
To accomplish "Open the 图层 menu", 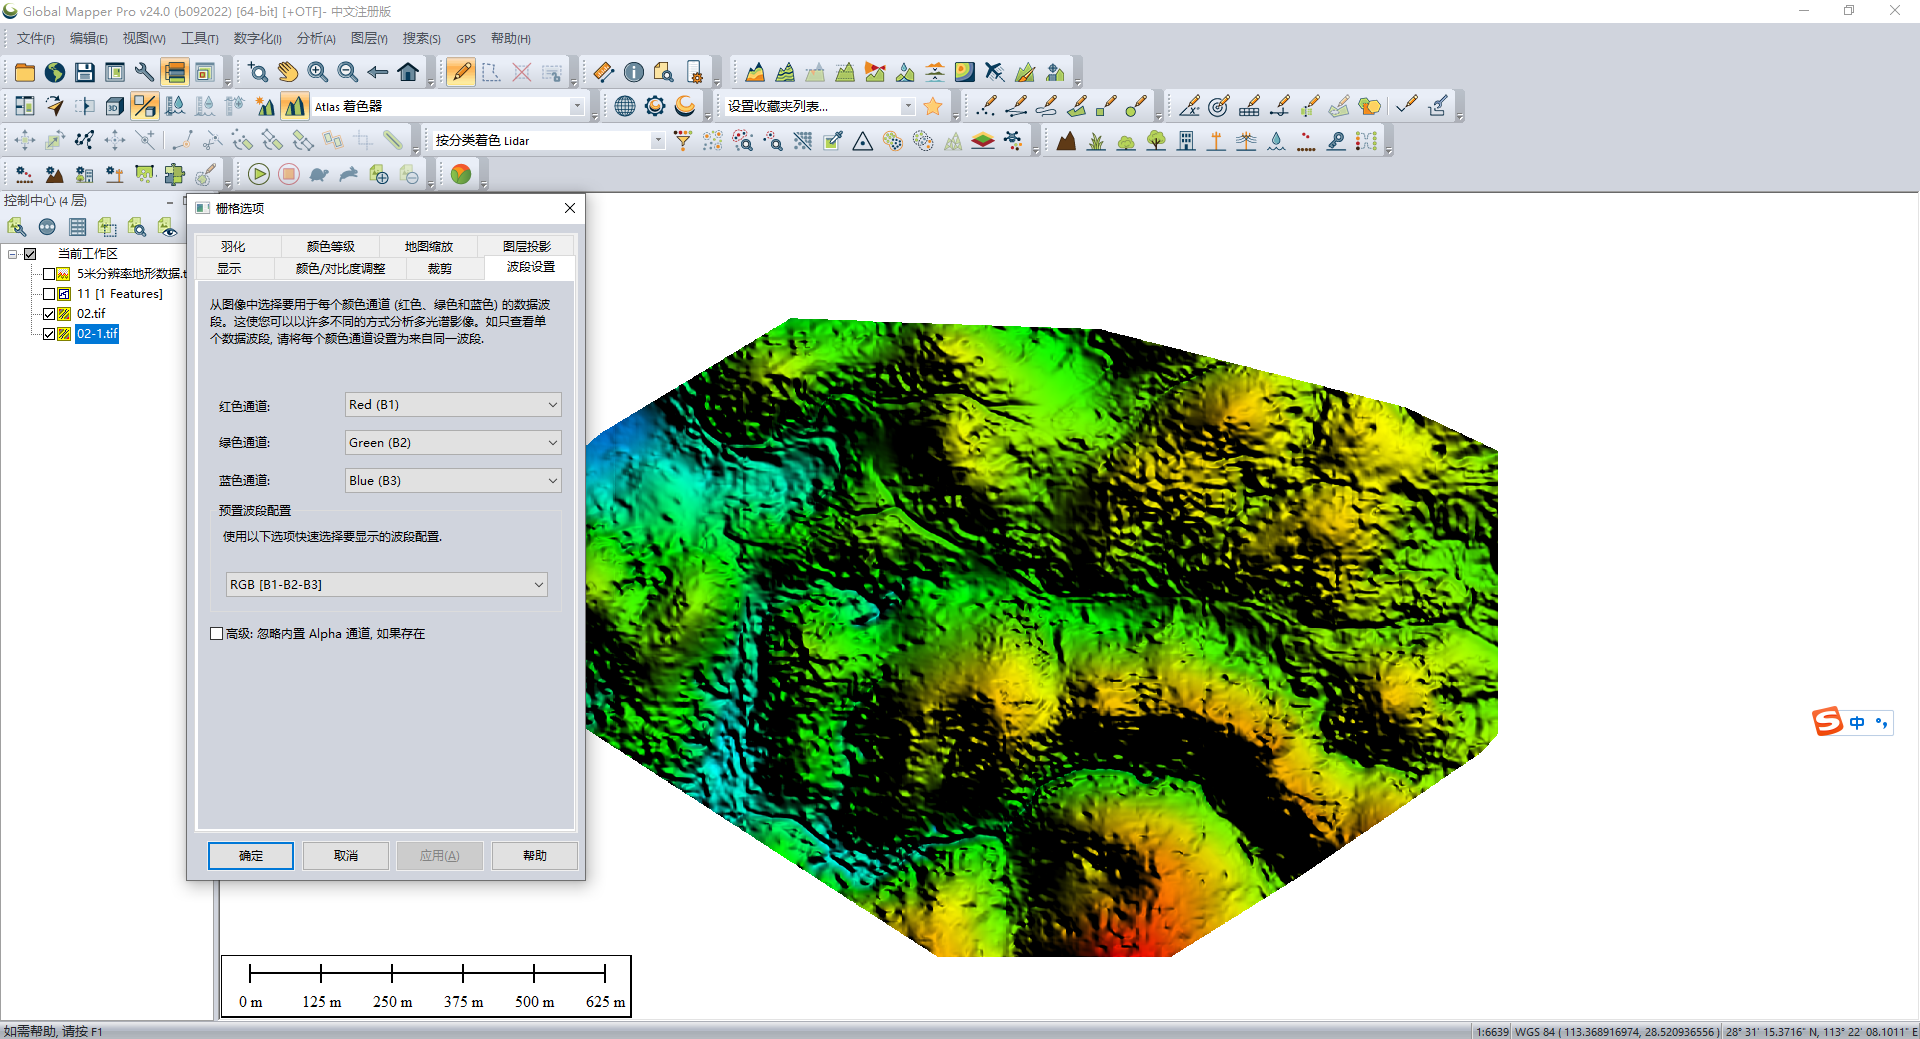I will click(x=369, y=38).
